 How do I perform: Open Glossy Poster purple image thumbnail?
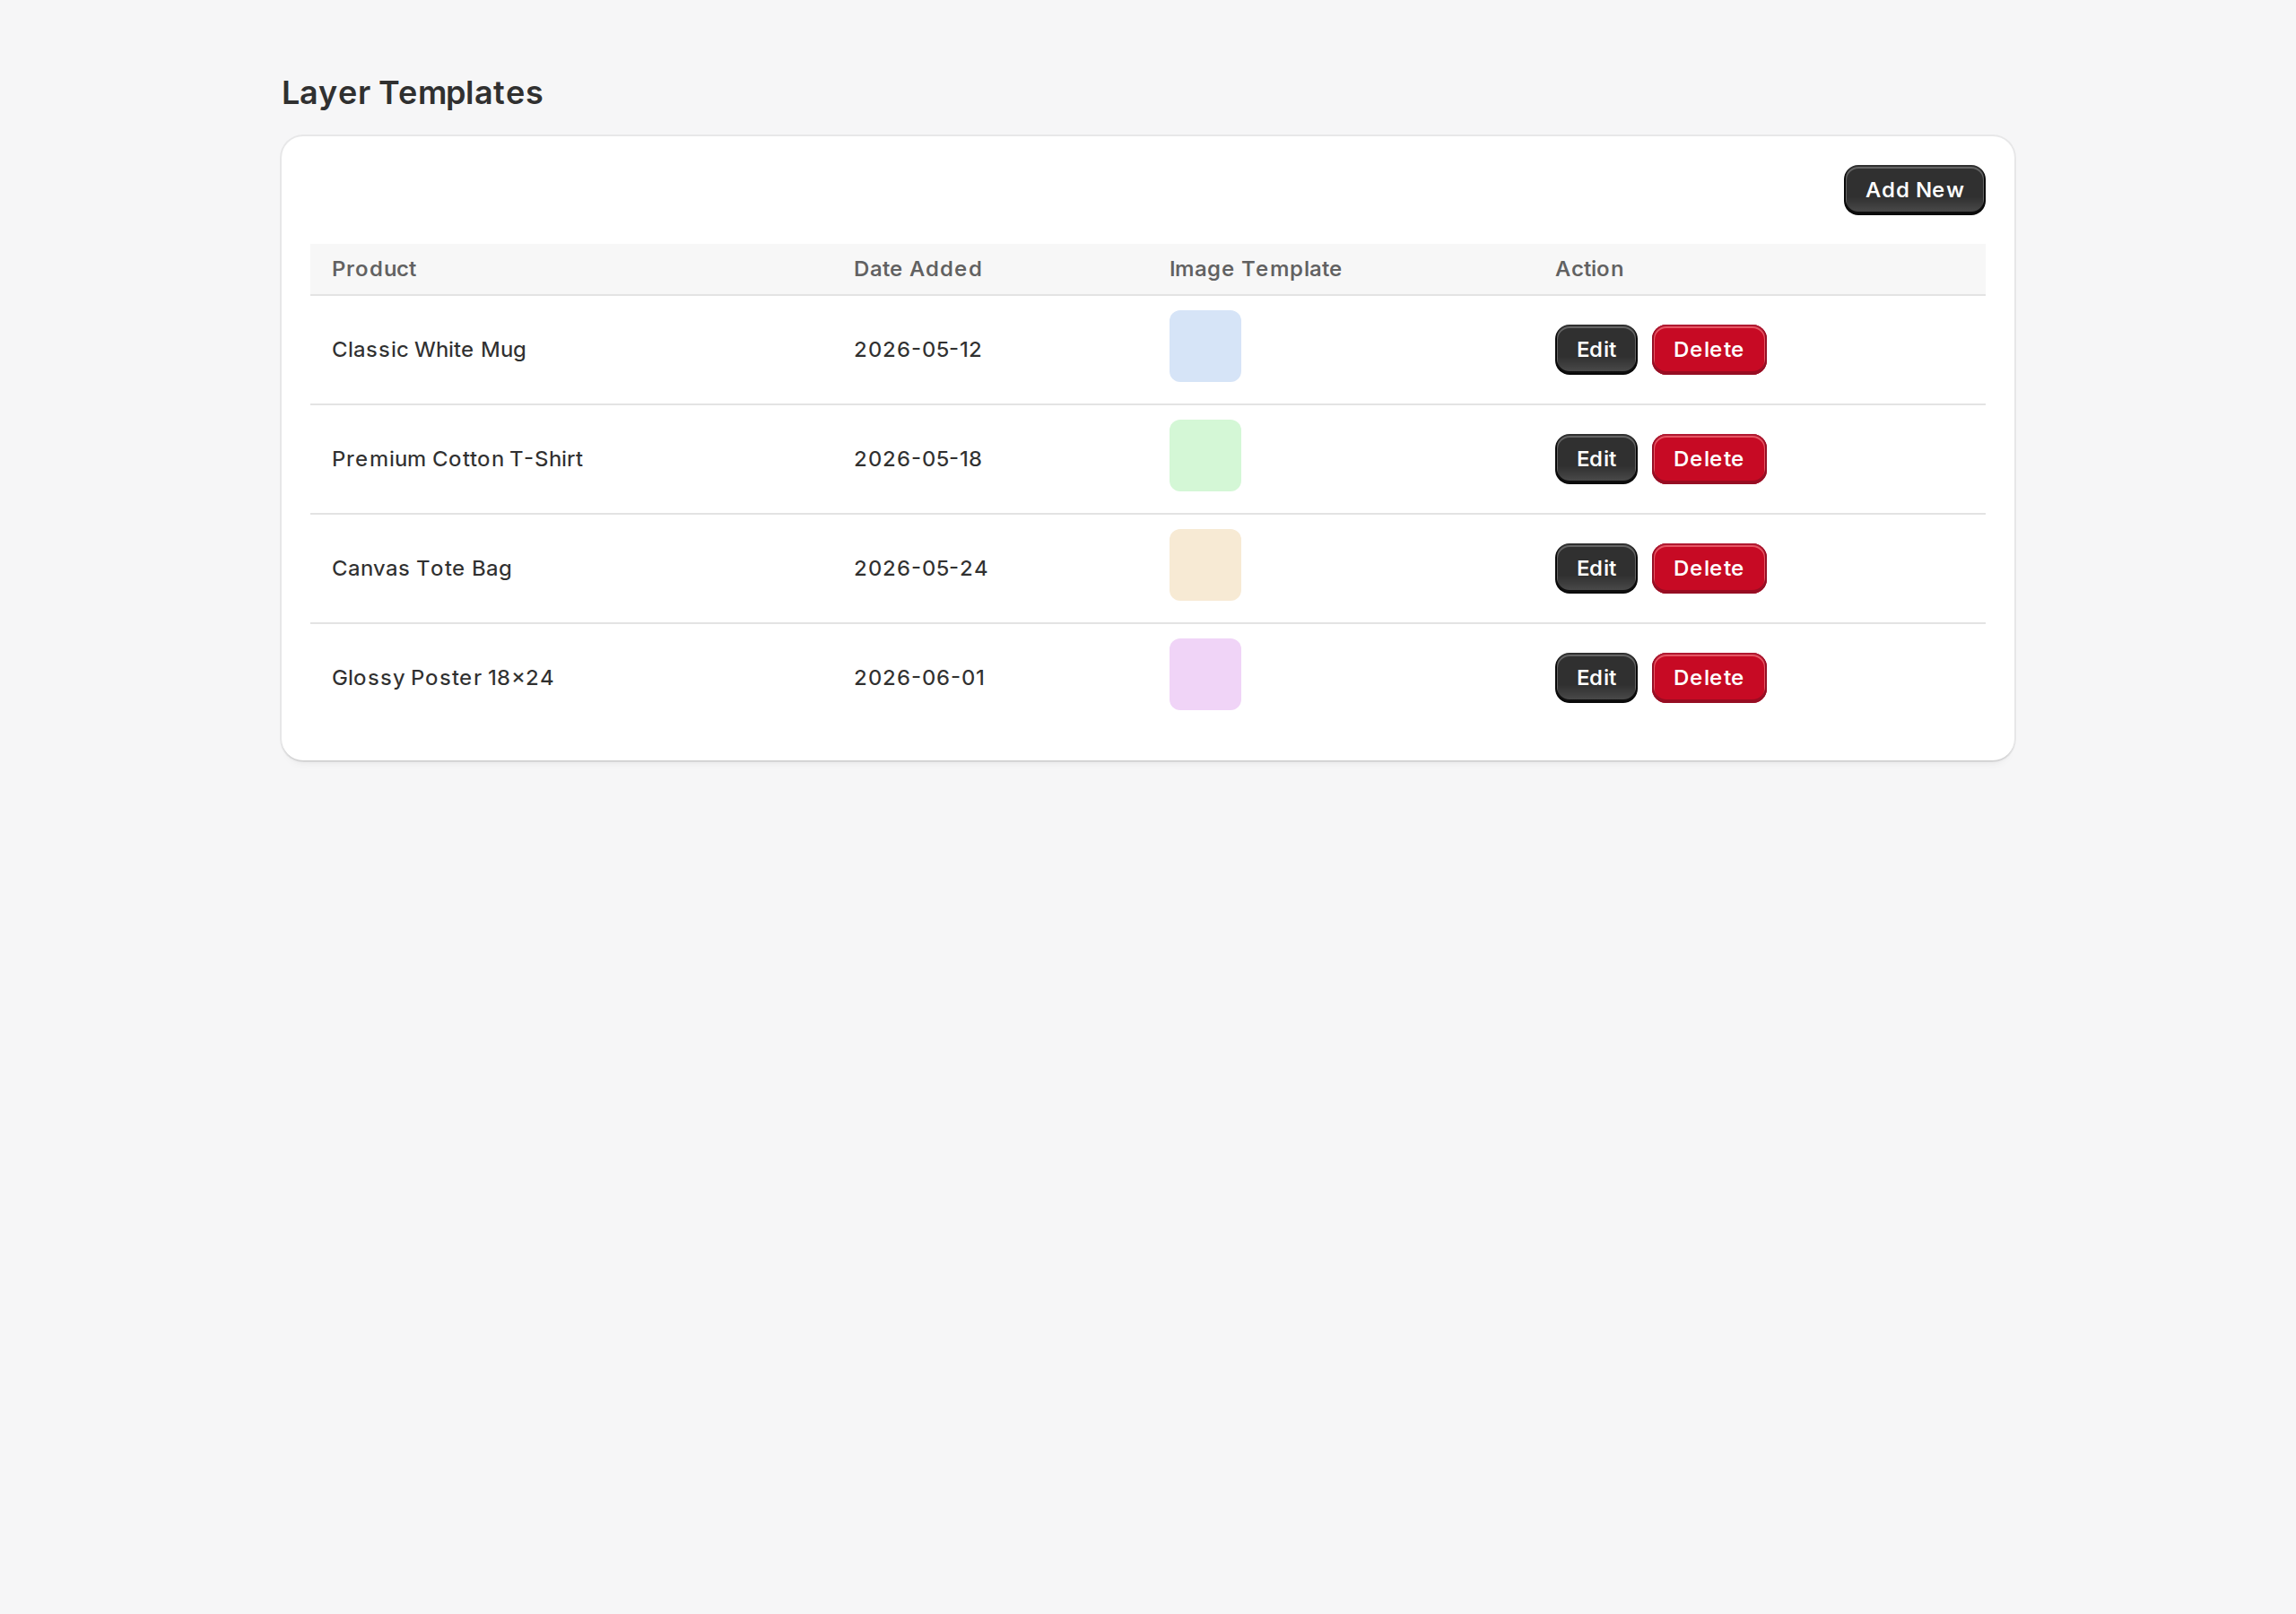point(1205,675)
